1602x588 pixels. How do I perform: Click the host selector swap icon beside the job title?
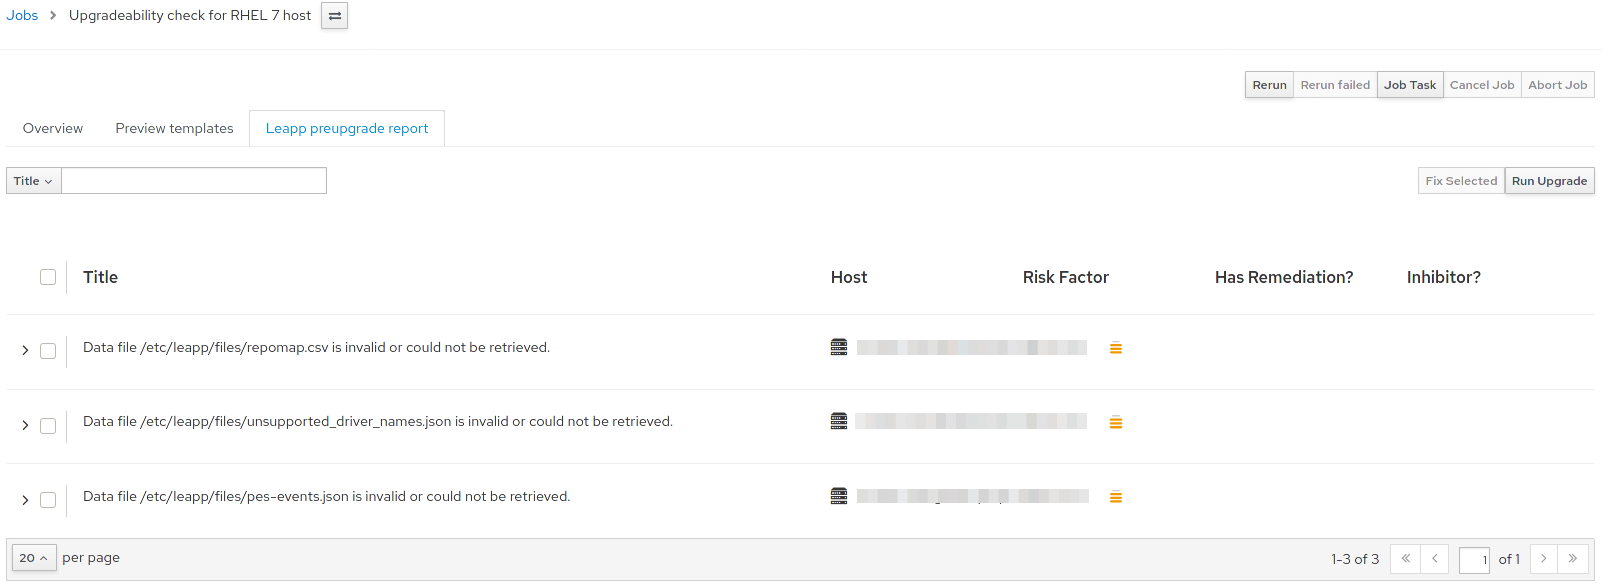point(333,15)
